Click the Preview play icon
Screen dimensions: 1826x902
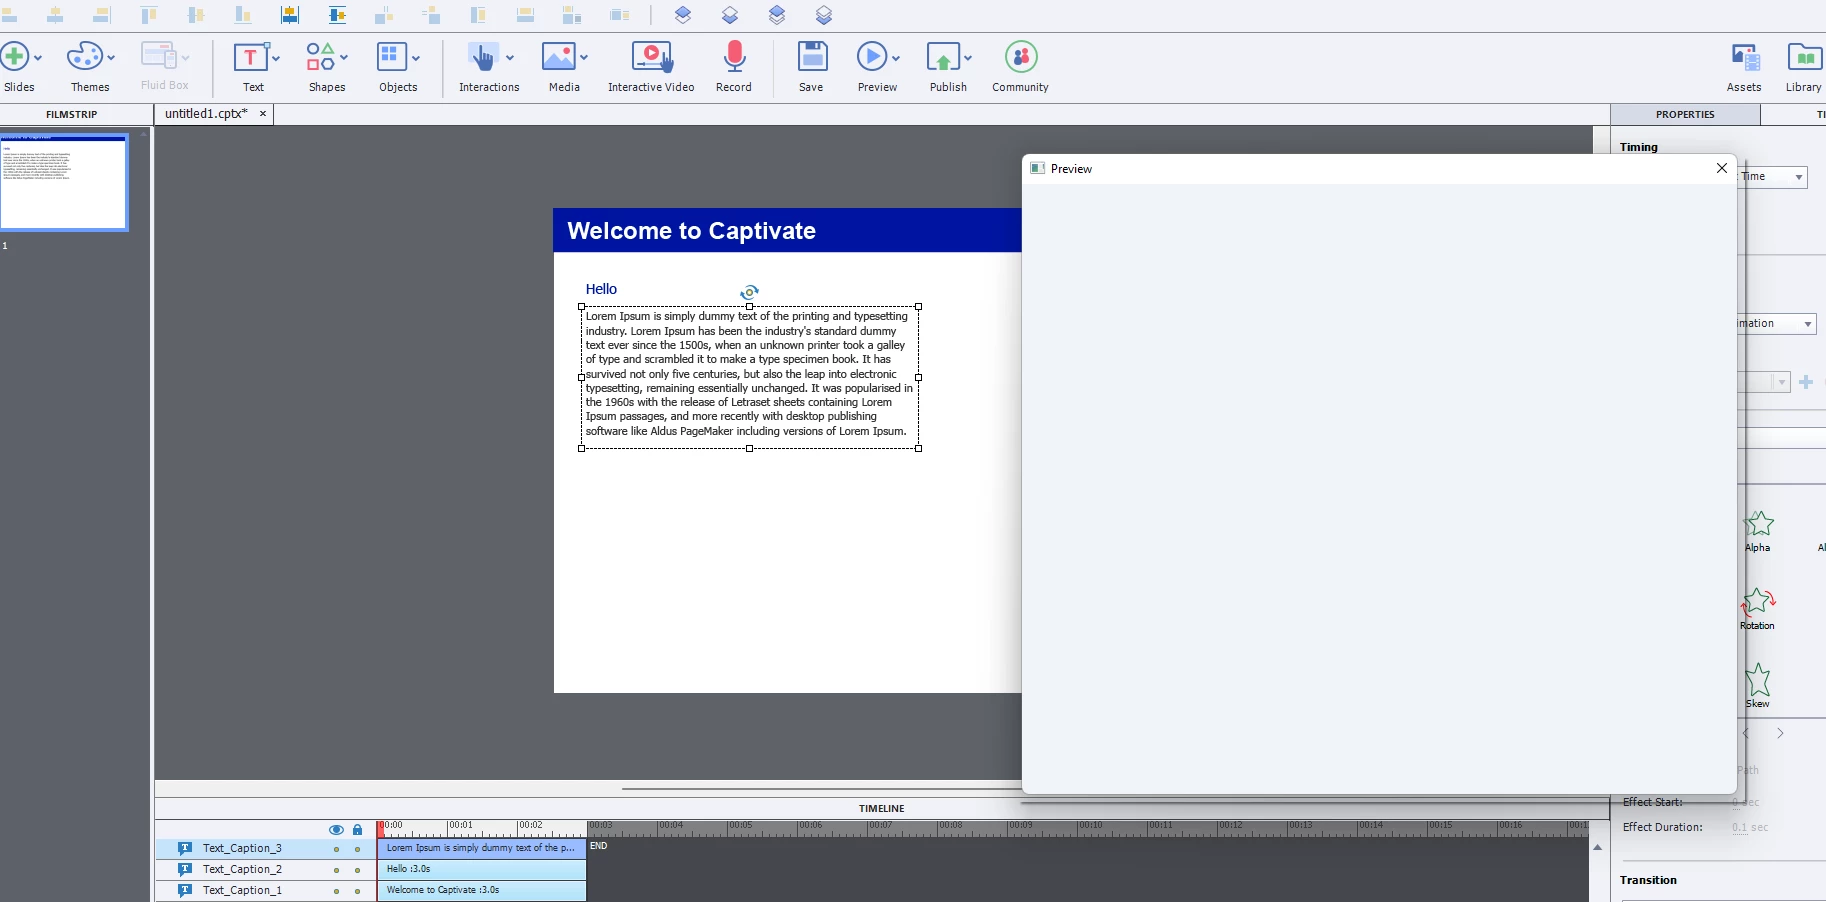point(872,56)
